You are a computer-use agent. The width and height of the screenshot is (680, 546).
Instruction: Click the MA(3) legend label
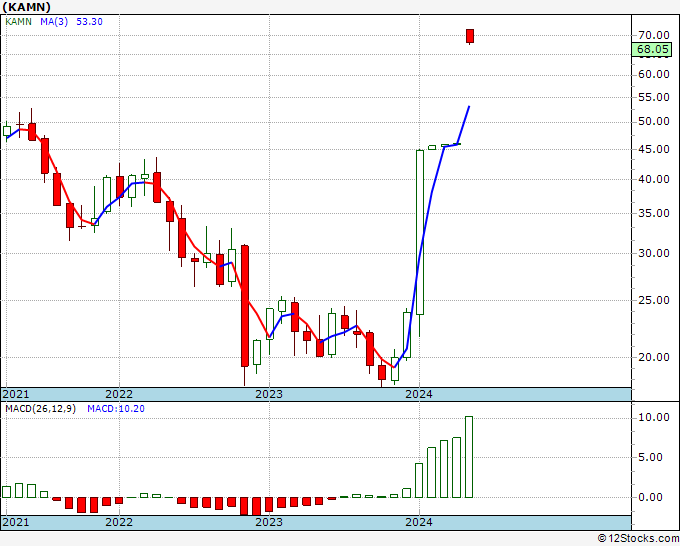[54, 22]
